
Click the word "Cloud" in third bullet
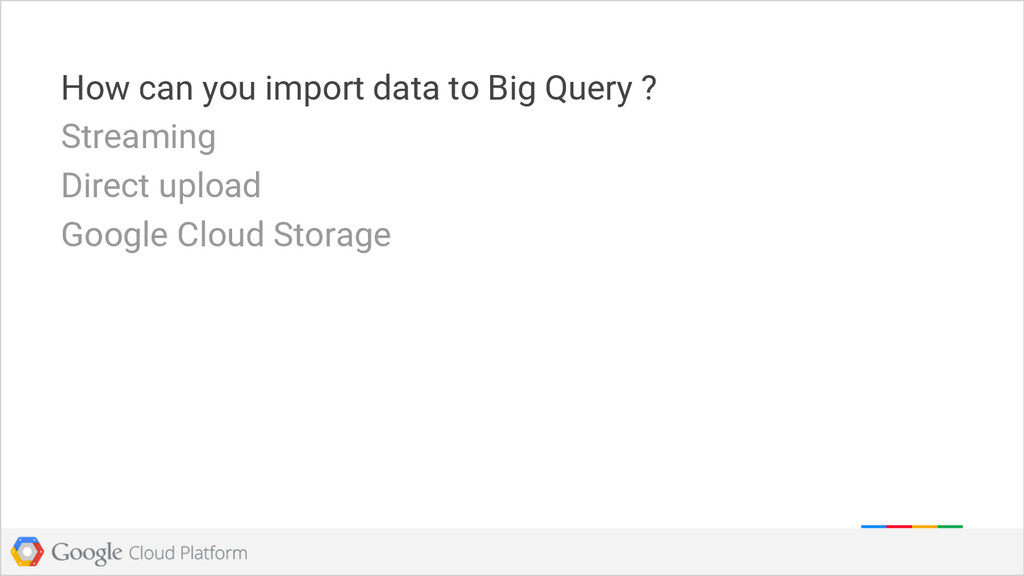[x=221, y=234]
